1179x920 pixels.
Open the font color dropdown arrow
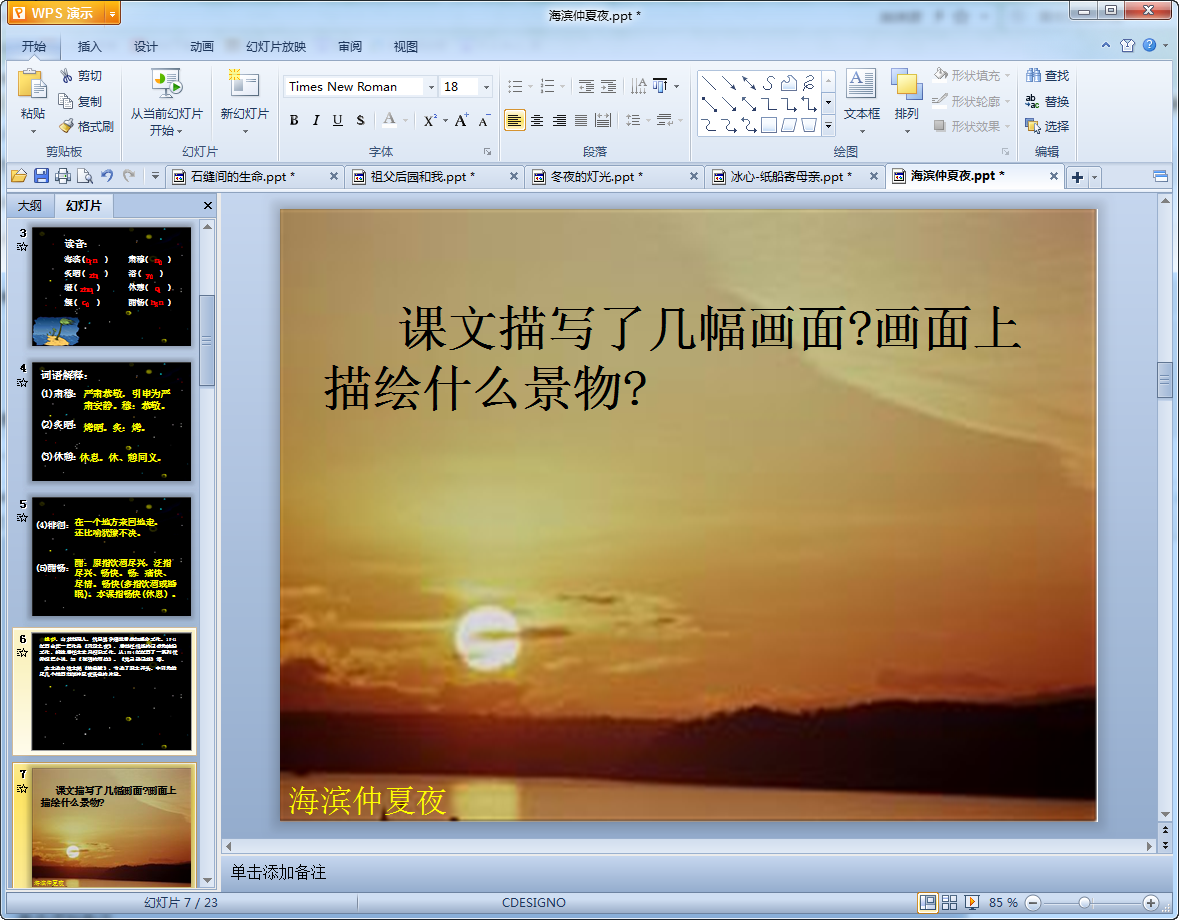[405, 120]
